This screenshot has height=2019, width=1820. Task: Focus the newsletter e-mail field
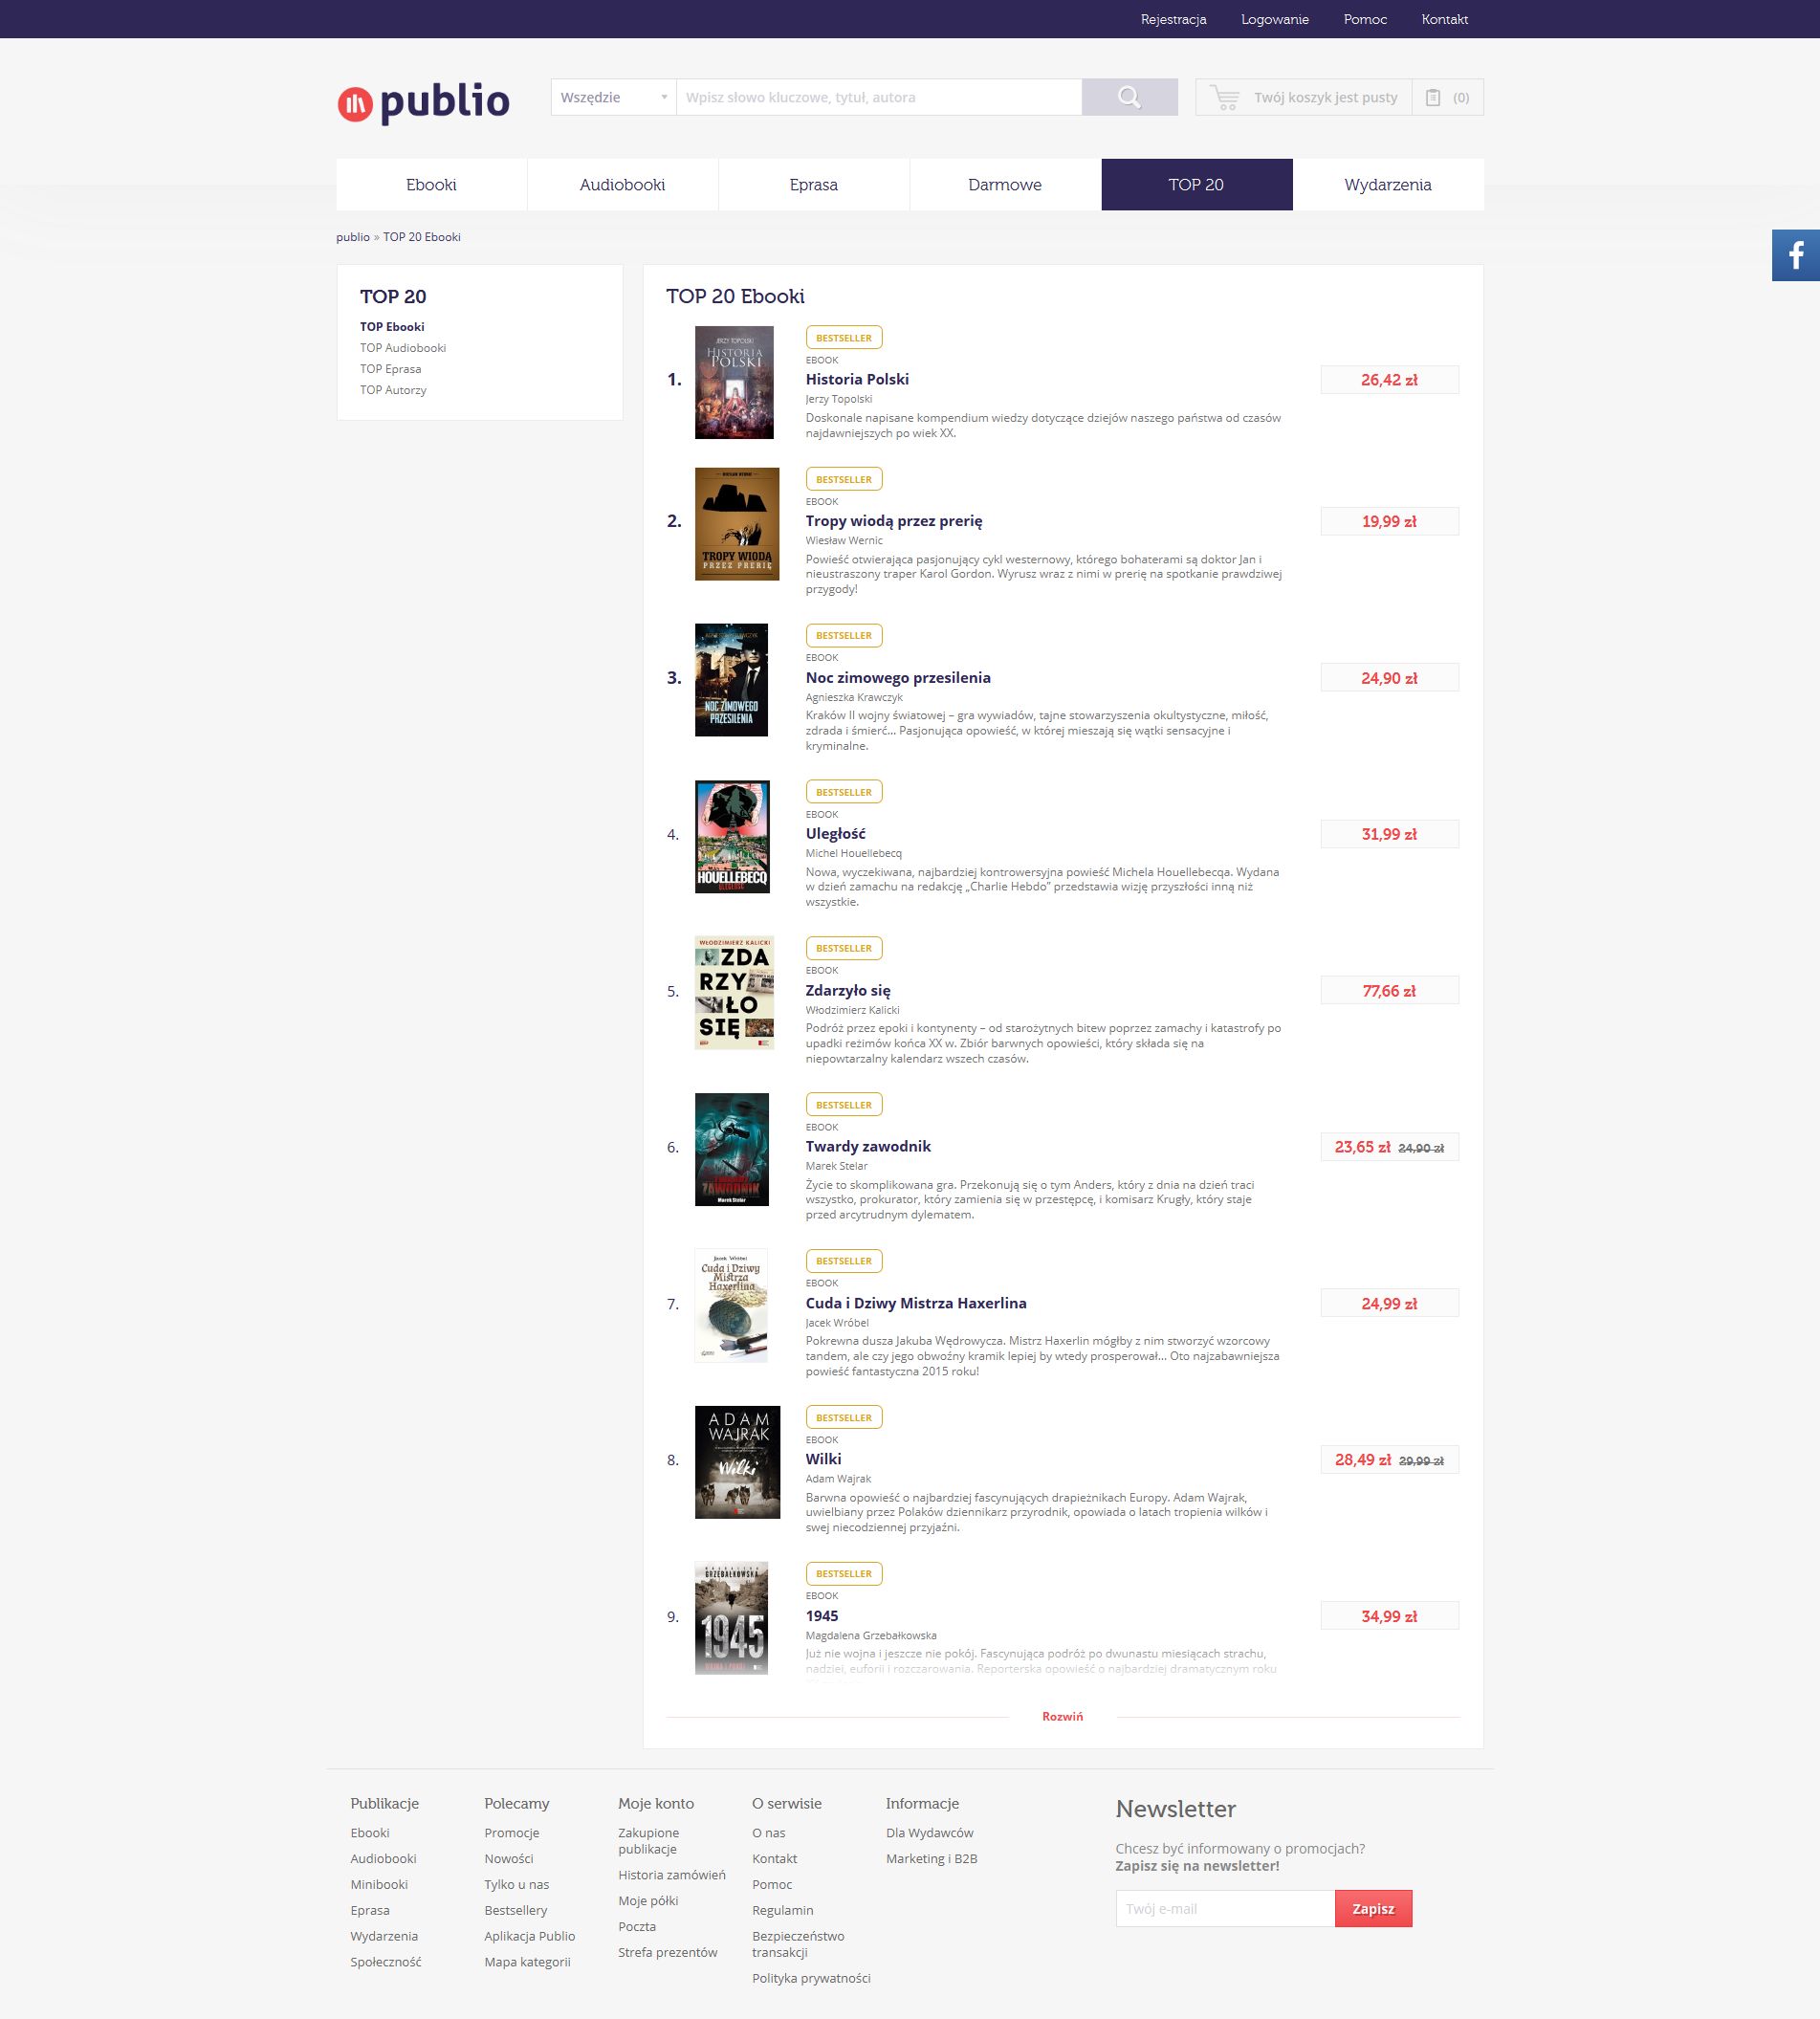tap(1224, 1908)
